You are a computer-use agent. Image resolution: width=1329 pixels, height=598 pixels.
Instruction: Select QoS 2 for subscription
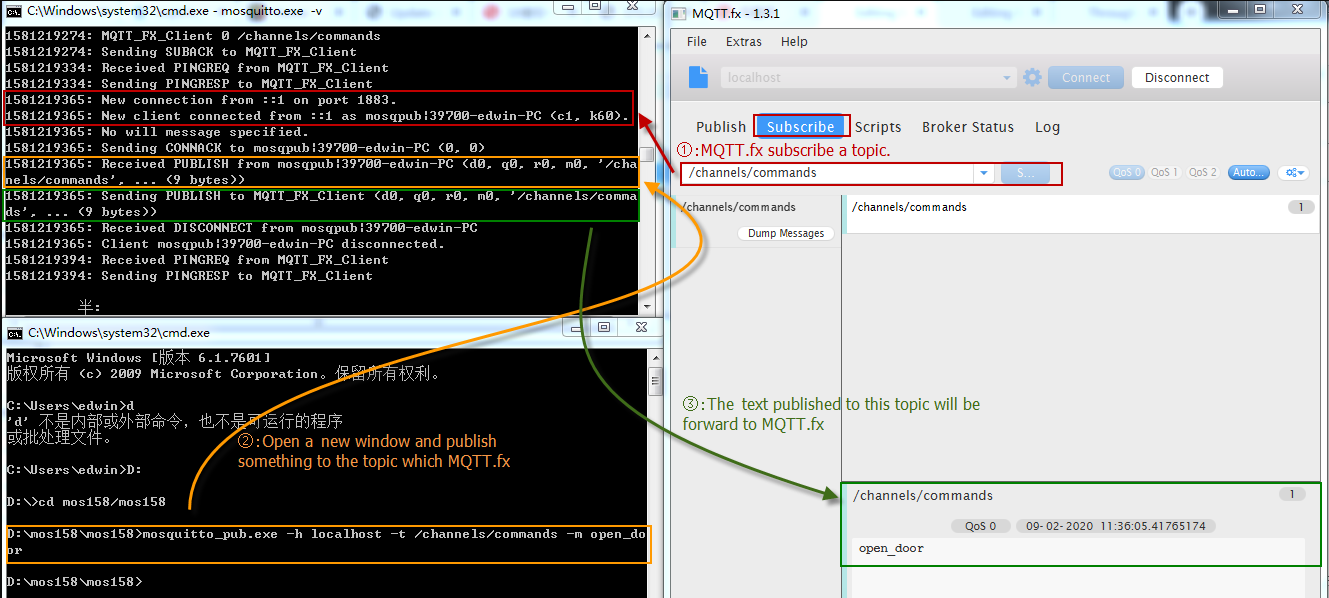(x=1203, y=172)
